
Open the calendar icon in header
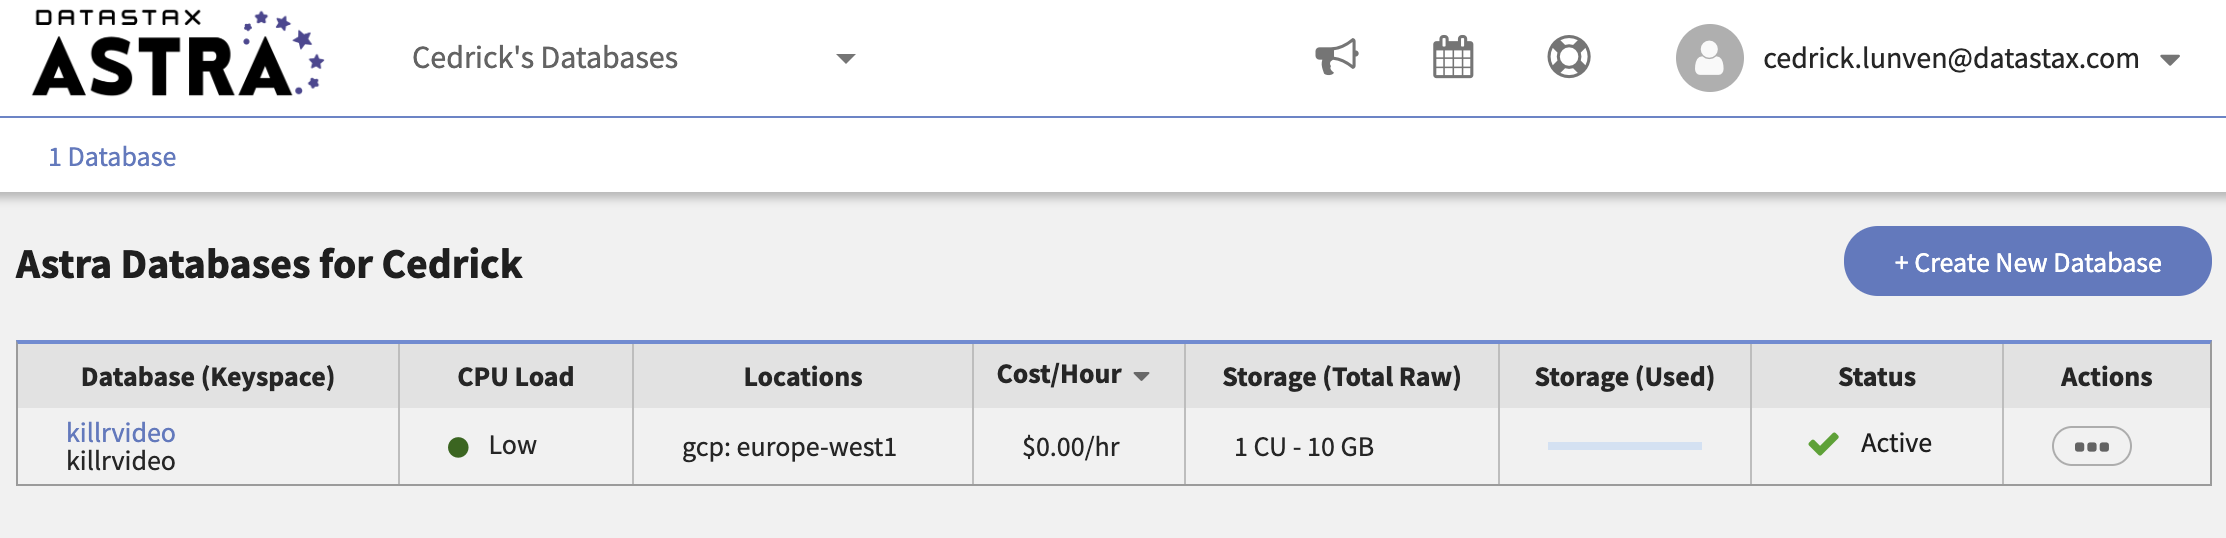pyautogui.click(x=1452, y=57)
